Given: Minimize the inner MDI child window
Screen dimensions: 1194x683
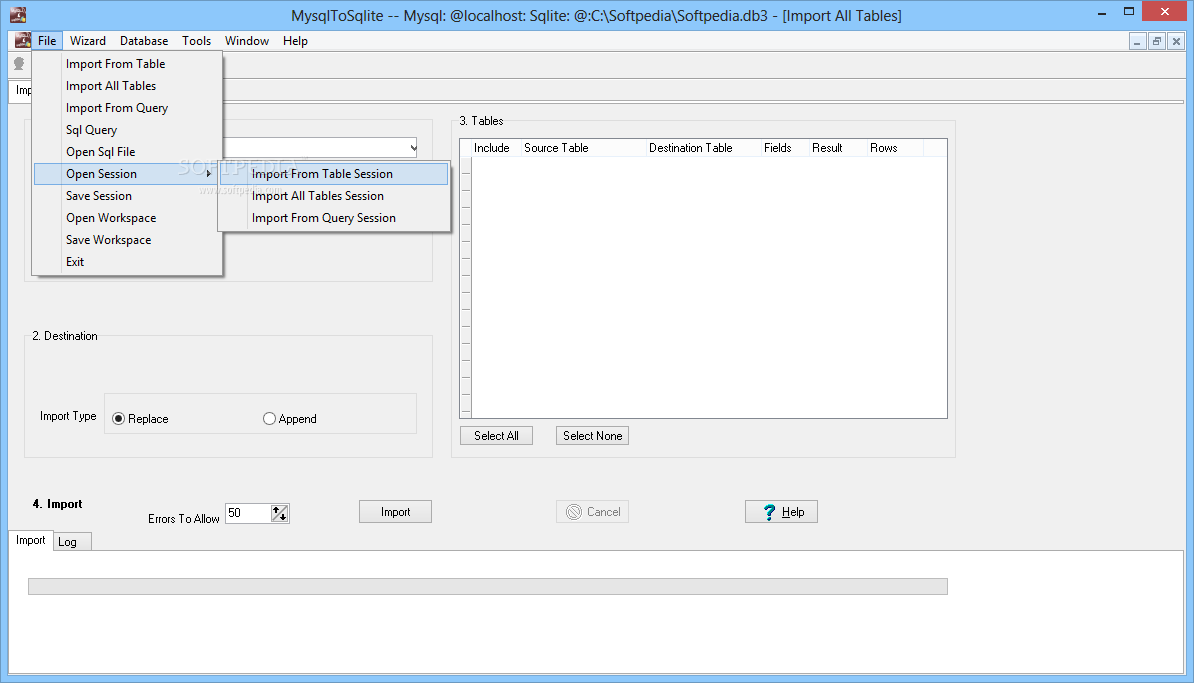Looking at the screenshot, I should coord(1137,41).
